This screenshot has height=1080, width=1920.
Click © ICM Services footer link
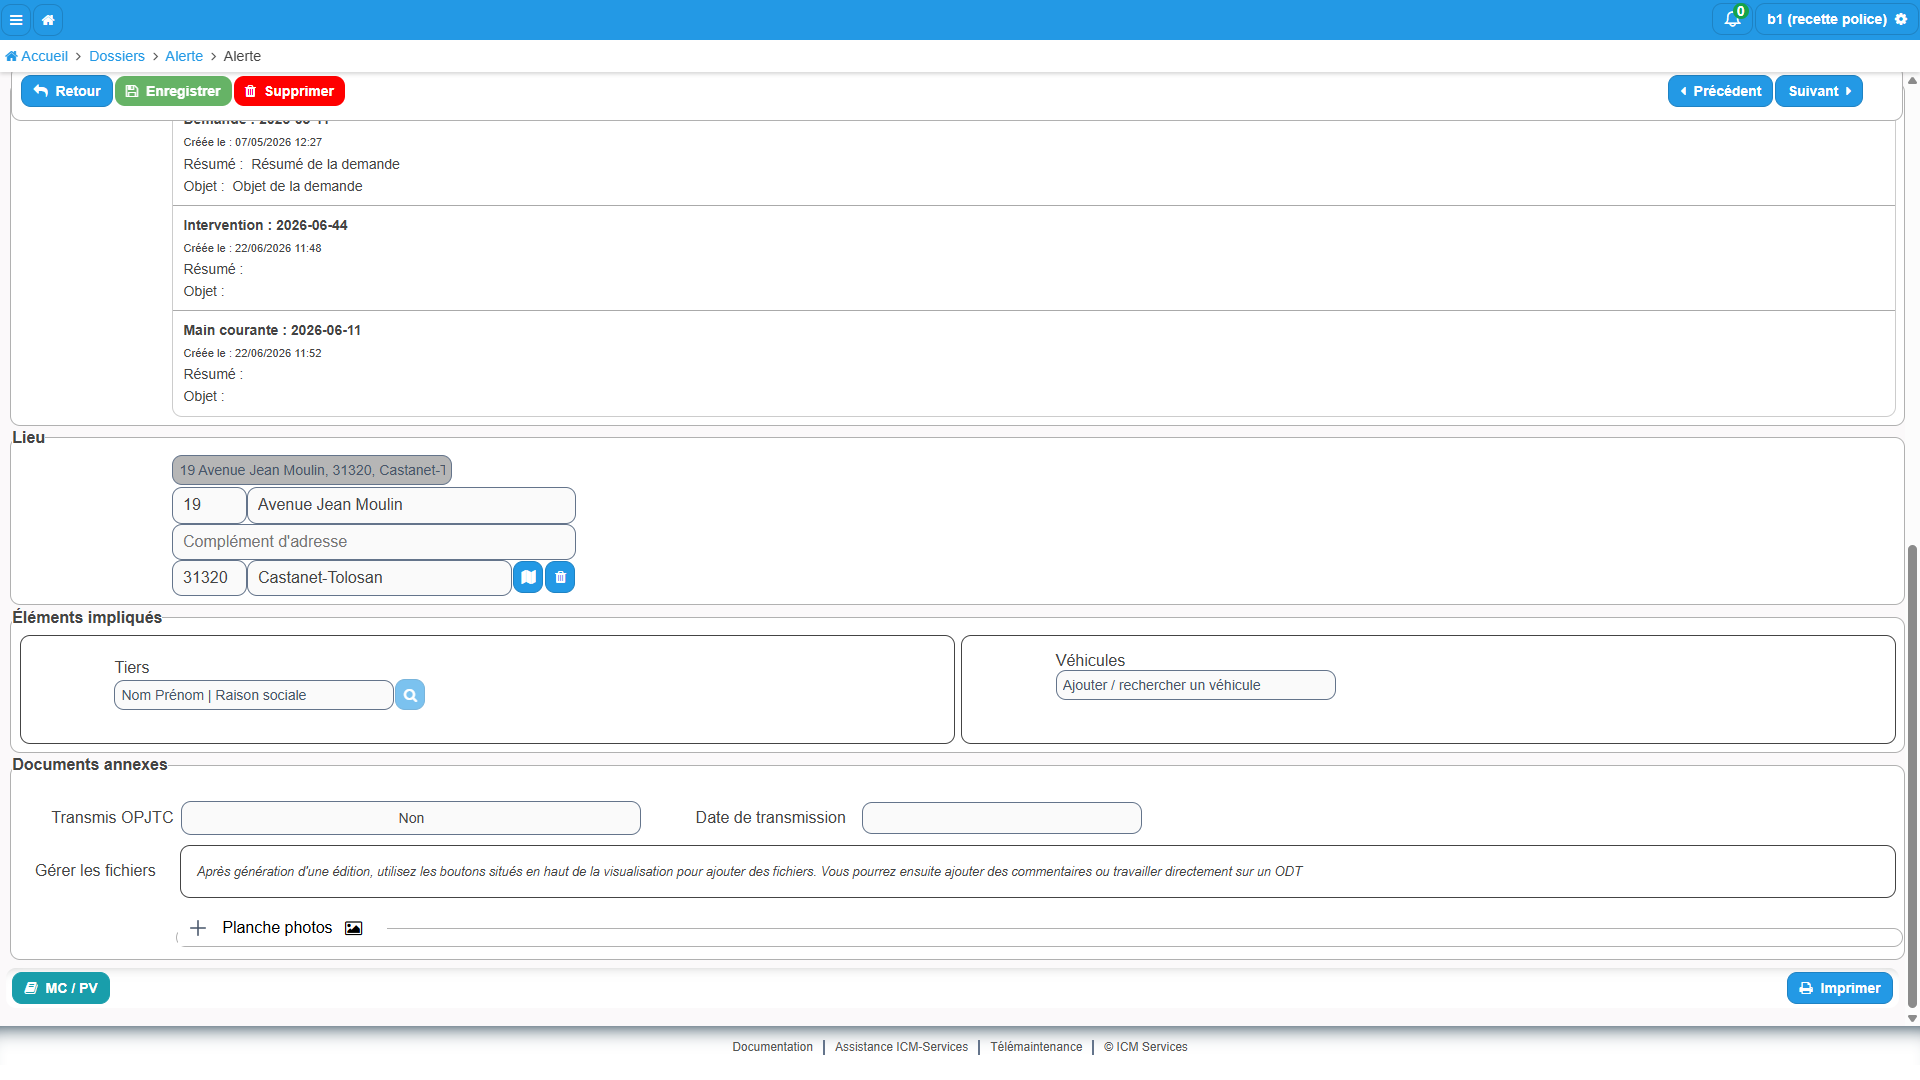(1146, 1047)
